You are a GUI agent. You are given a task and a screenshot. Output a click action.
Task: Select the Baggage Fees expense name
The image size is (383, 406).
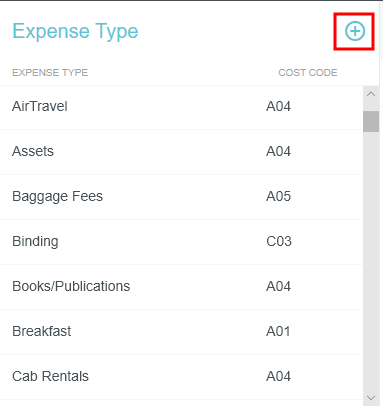click(x=57, y=196)
